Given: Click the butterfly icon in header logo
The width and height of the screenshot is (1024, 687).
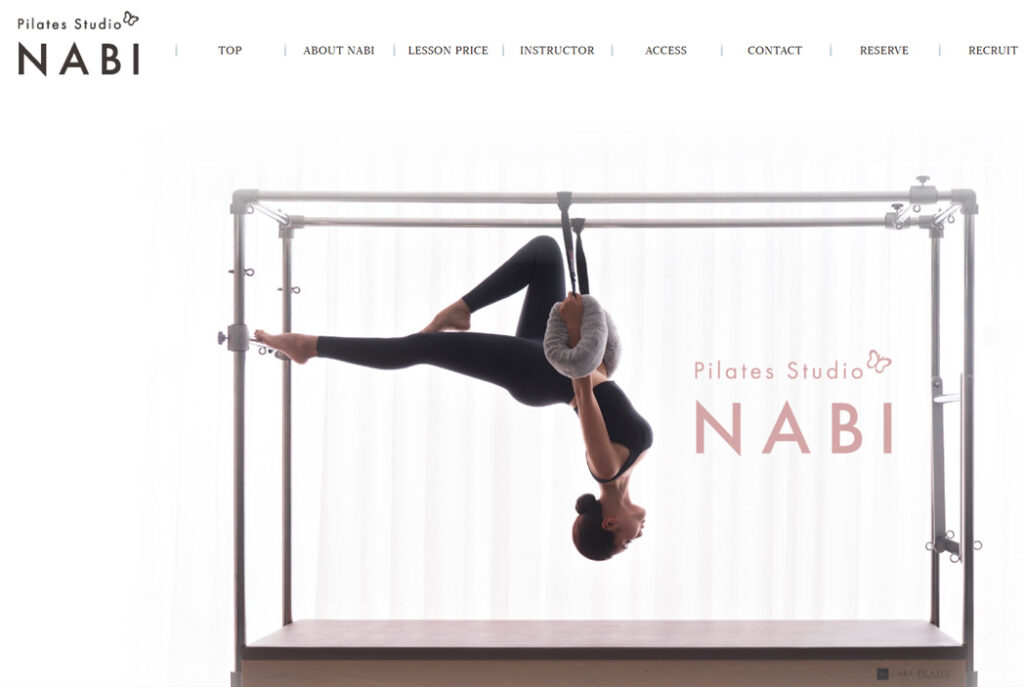Looking at the screenshot, I should tap(131, 18).
